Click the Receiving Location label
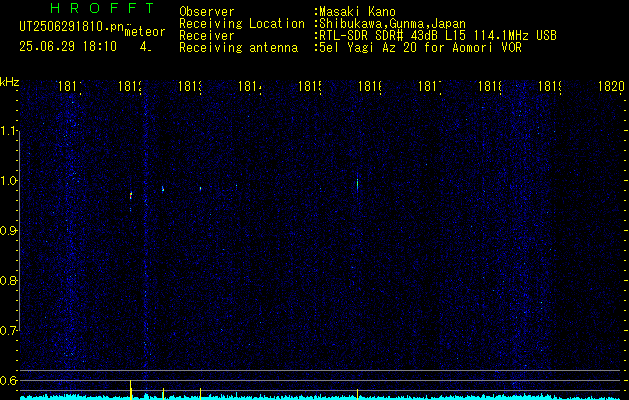Image resolution: width=629 pixels, height=400 pixels. 242,24
